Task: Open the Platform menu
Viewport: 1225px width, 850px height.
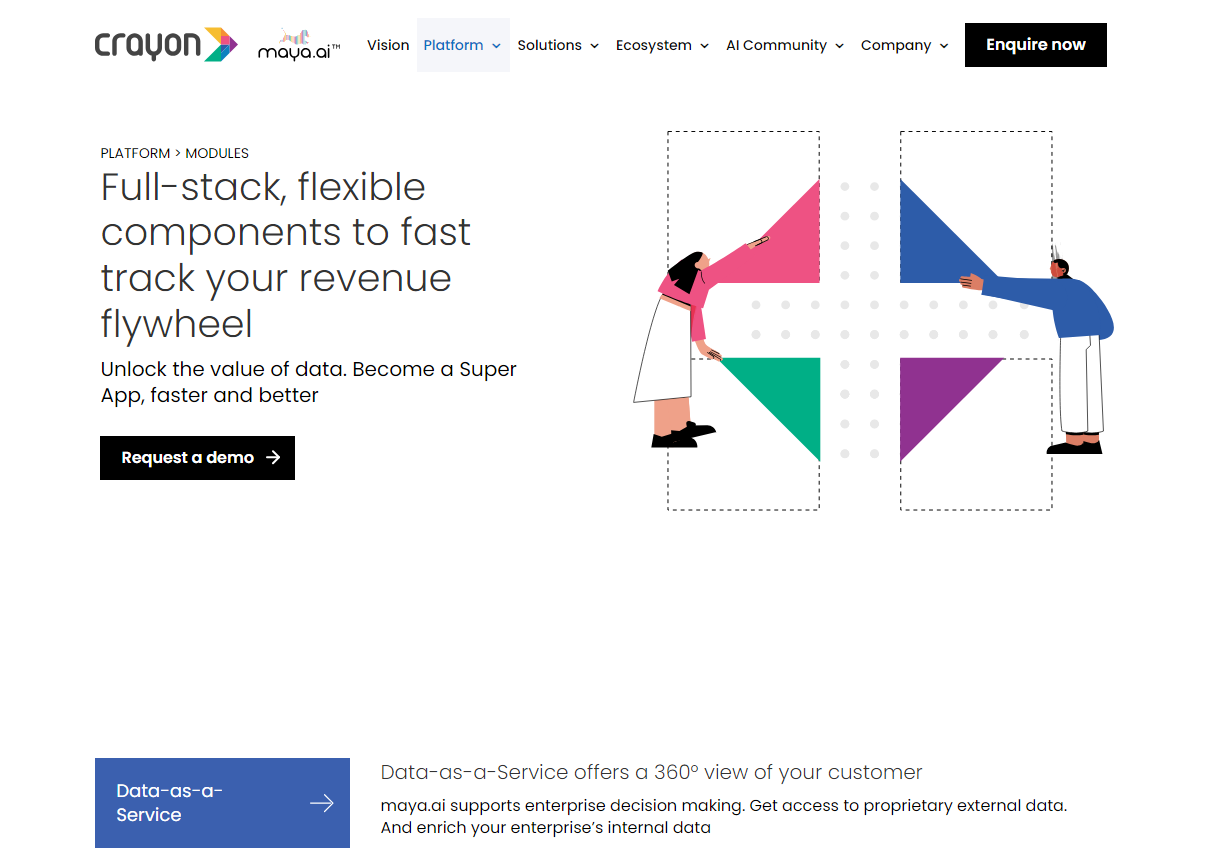Action: [x=453, y=45]
